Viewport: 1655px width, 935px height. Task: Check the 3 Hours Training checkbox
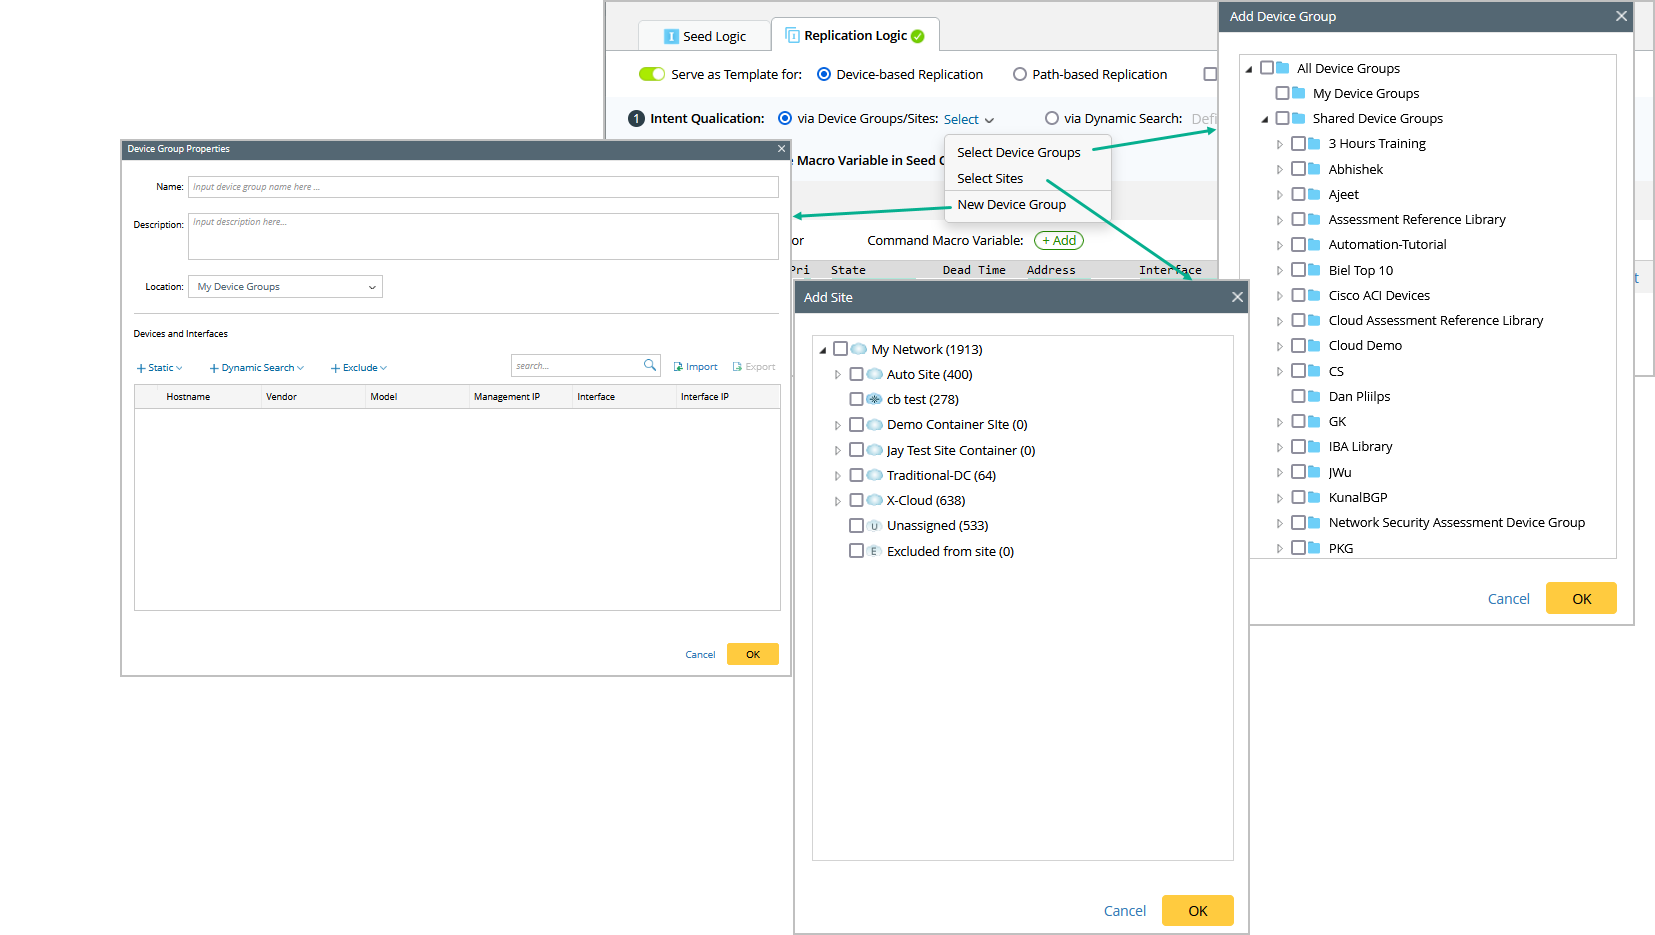pyautogui.click(x=1299, y=144)
